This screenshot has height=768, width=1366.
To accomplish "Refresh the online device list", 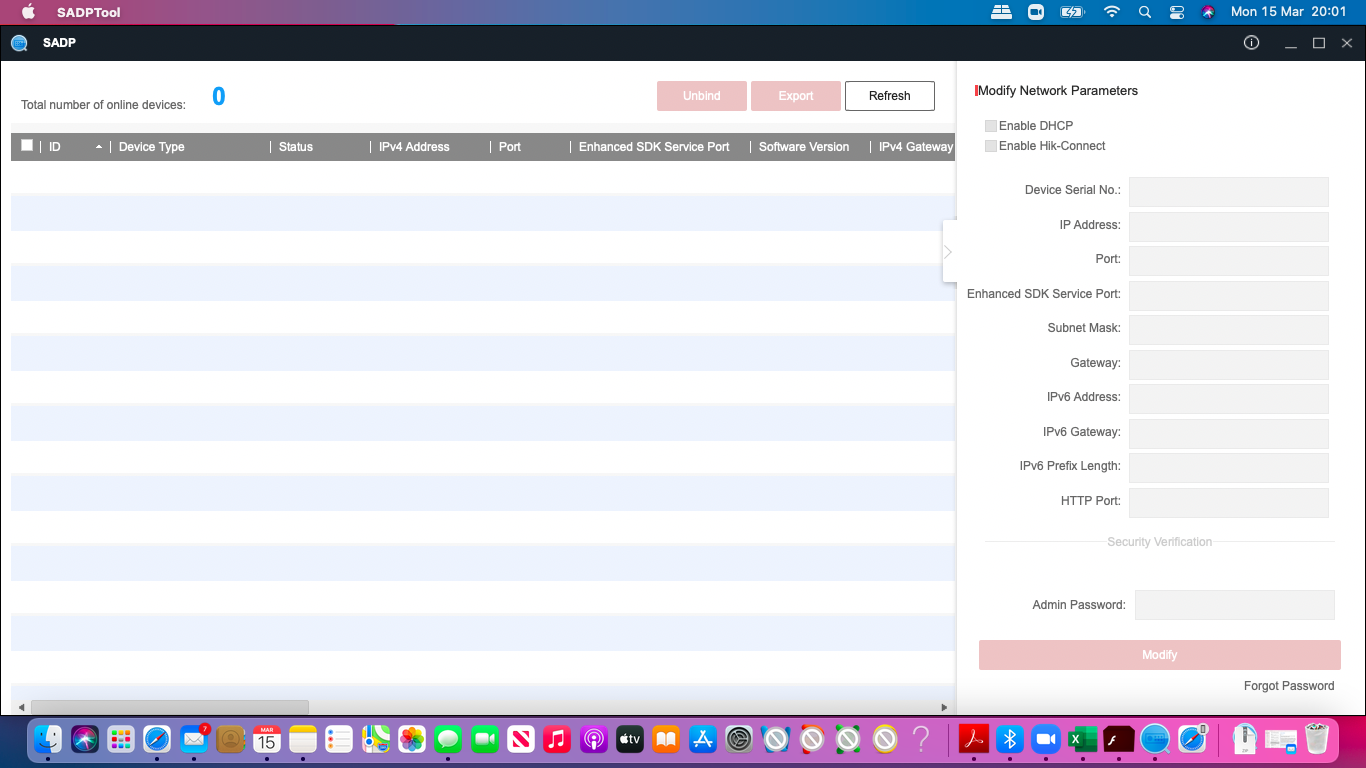I will [x=889, y=95].
